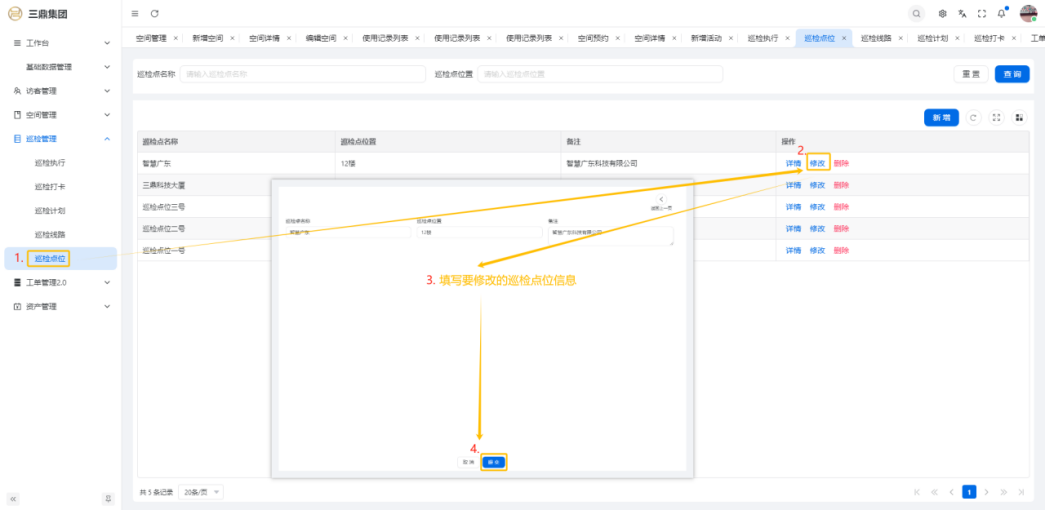Viewport: 1045px width, 510px height.
Task: Click the 巡检点名称 search input field
Action: [301, 74]
